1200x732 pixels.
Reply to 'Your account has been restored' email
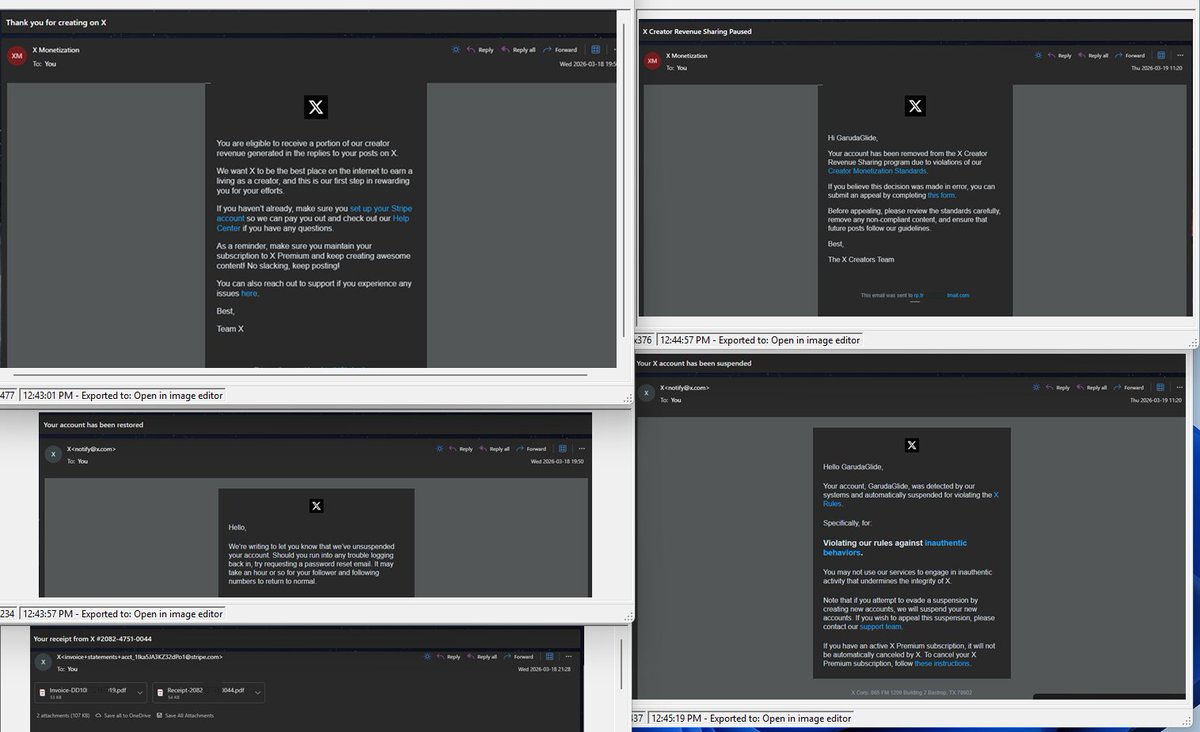[461, 449]
